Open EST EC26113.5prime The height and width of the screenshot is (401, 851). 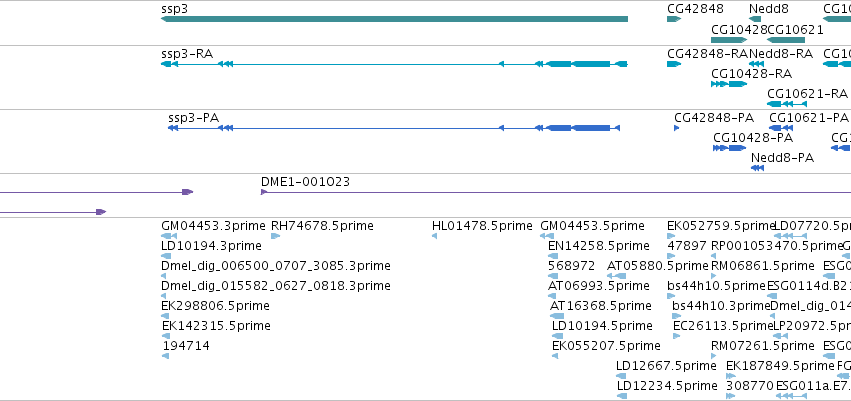point(722,326)
